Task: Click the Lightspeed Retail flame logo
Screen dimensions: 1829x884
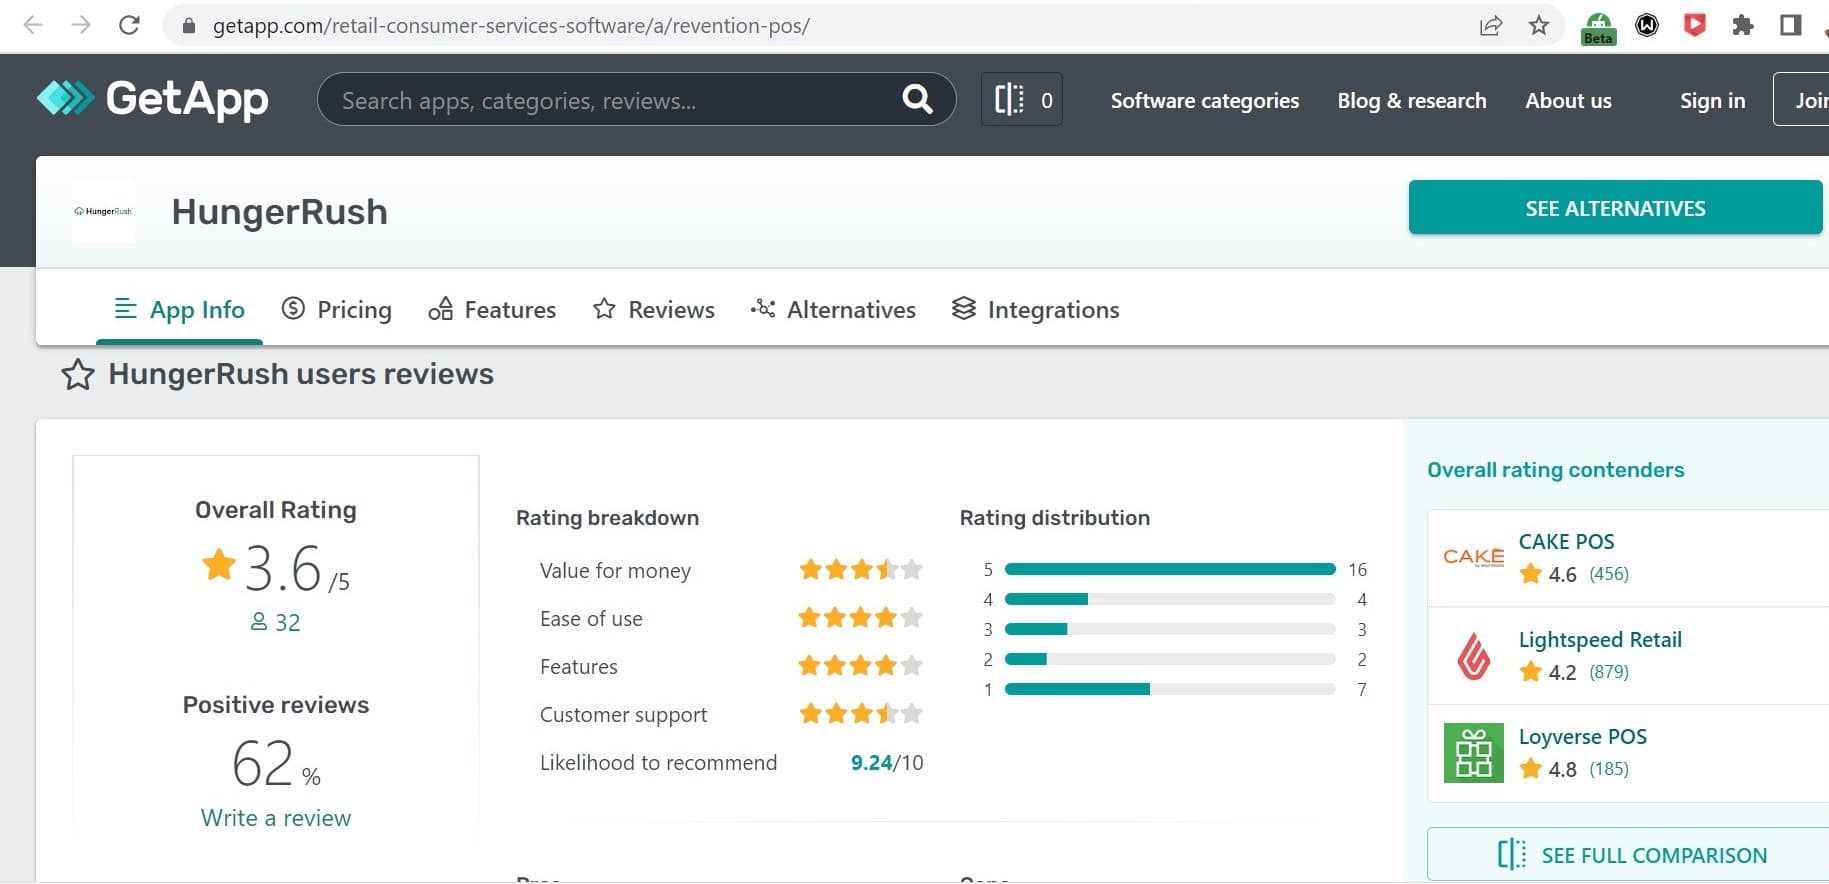Action: tap(1473, 656)
